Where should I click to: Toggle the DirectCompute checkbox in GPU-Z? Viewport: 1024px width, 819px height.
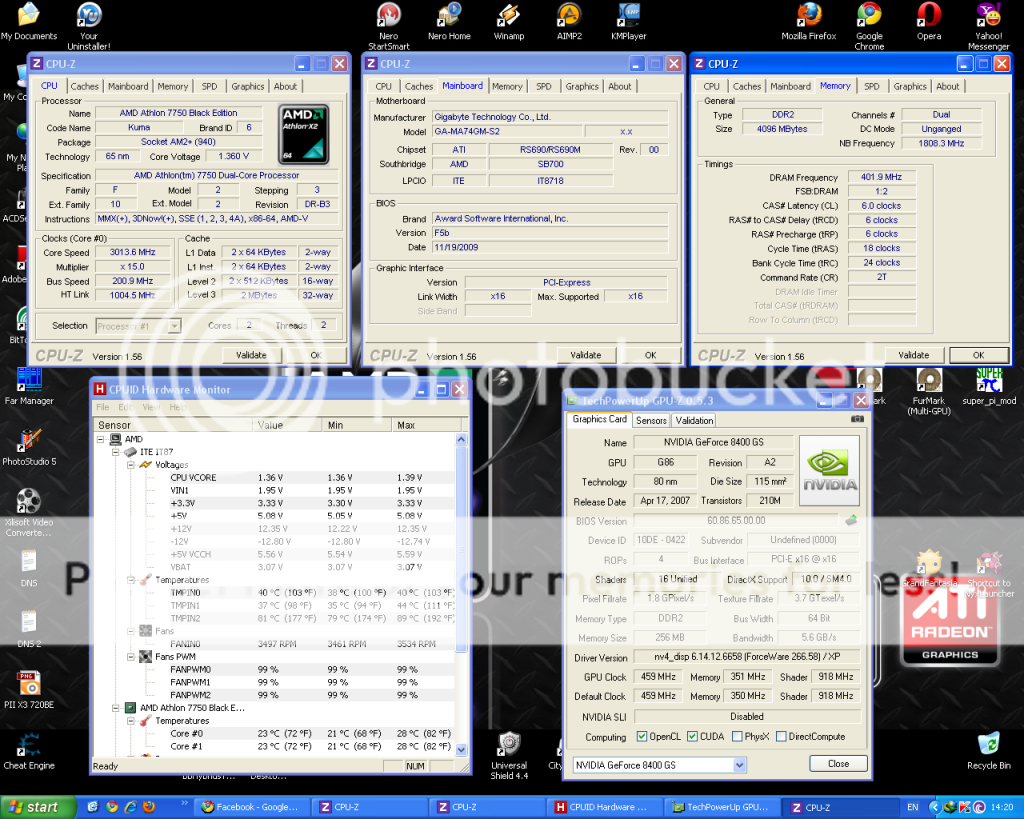781,737
